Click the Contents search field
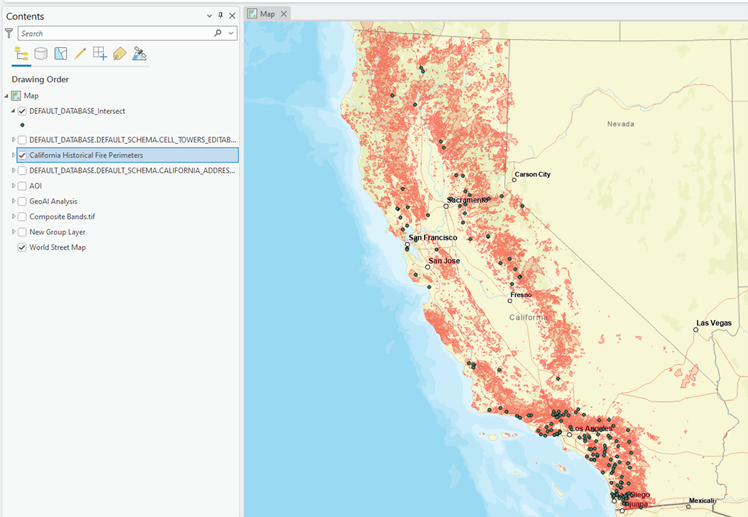 115,33
